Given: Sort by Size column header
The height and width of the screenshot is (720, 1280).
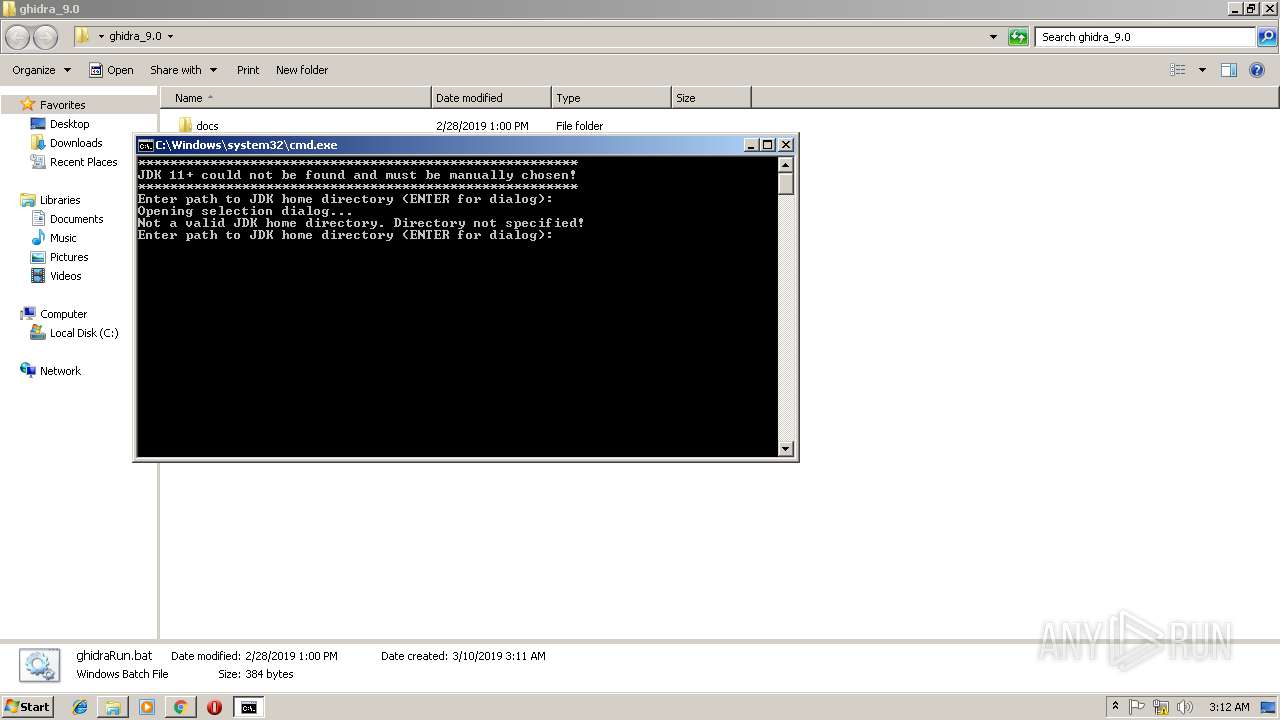Looking at the screenshot, I should click(x=711, y=98).
